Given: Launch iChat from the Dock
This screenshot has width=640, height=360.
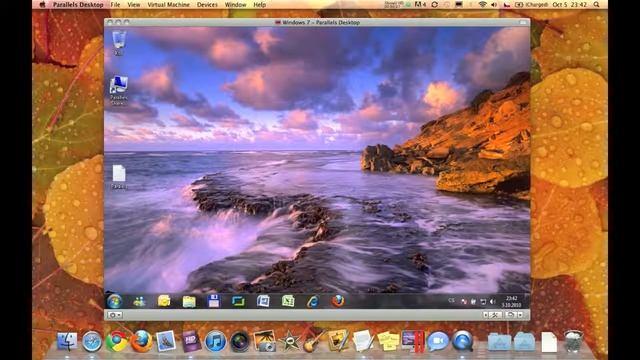Looking at the screenshot, I should 438,341.
